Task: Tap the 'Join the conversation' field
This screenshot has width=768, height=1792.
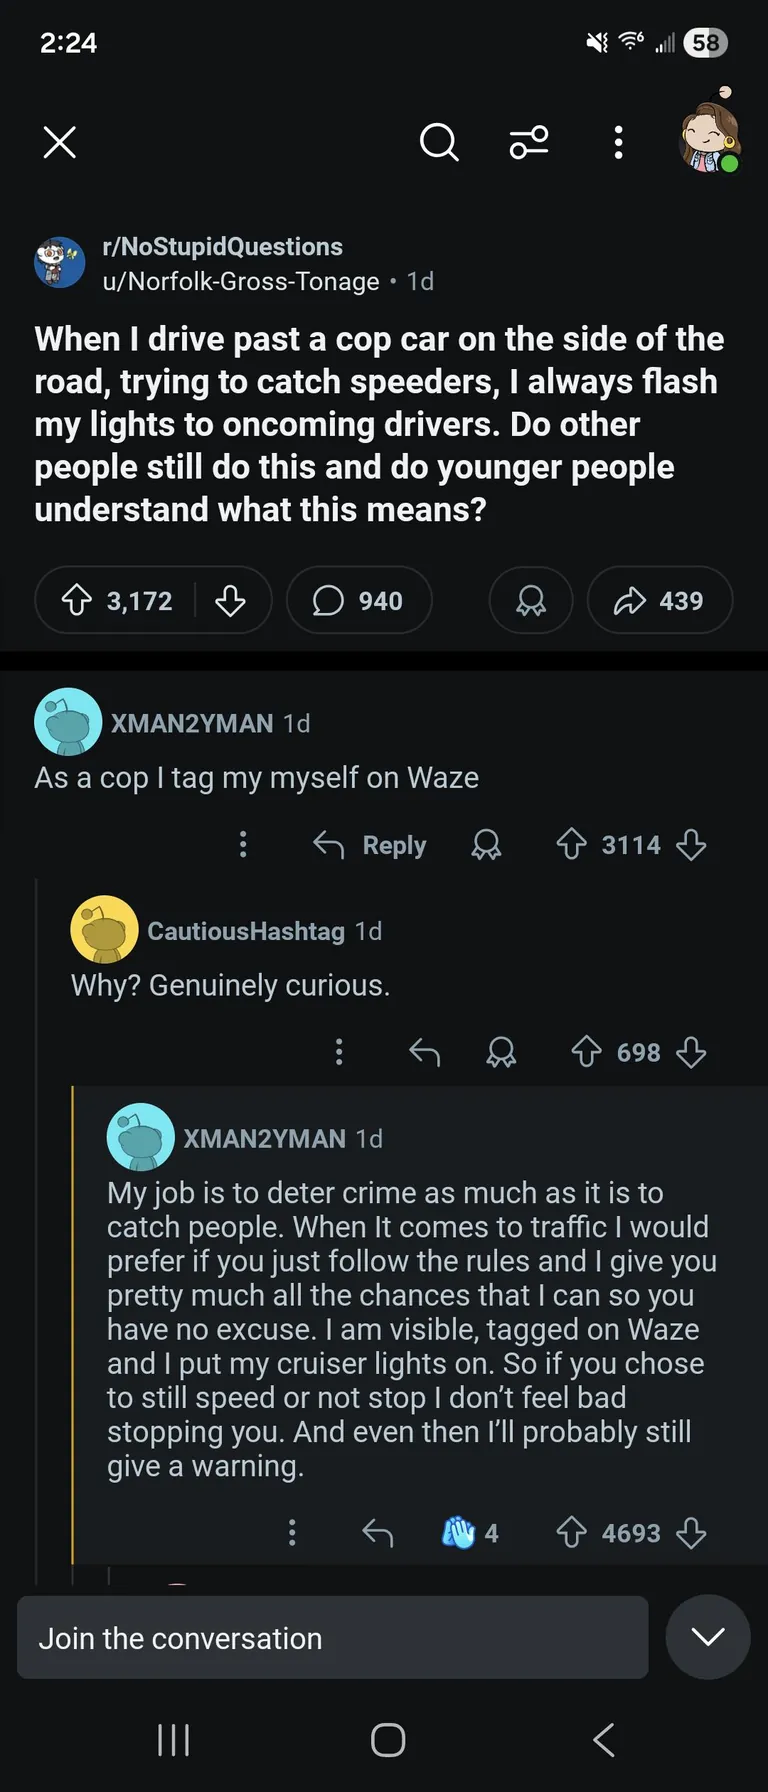Action: (332, 1638)
